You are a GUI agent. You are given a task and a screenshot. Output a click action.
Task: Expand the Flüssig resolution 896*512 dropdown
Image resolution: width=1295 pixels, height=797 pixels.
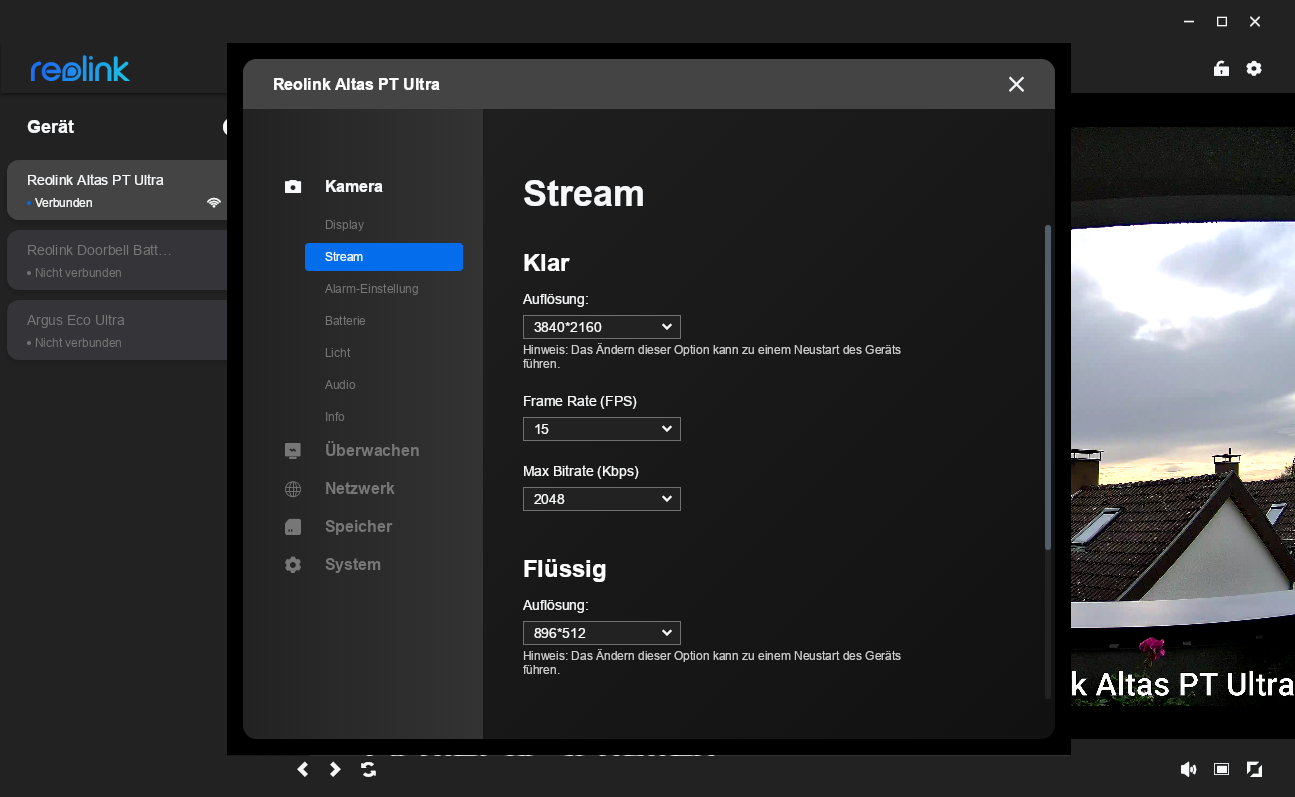click(601, 633)
